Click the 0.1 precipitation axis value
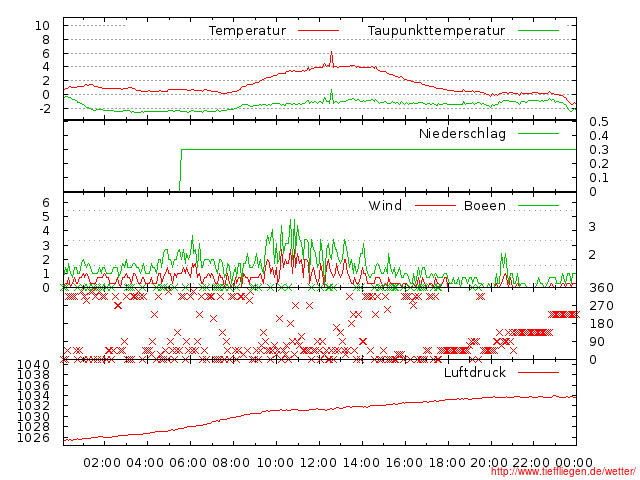 click(x=599, y=178)
